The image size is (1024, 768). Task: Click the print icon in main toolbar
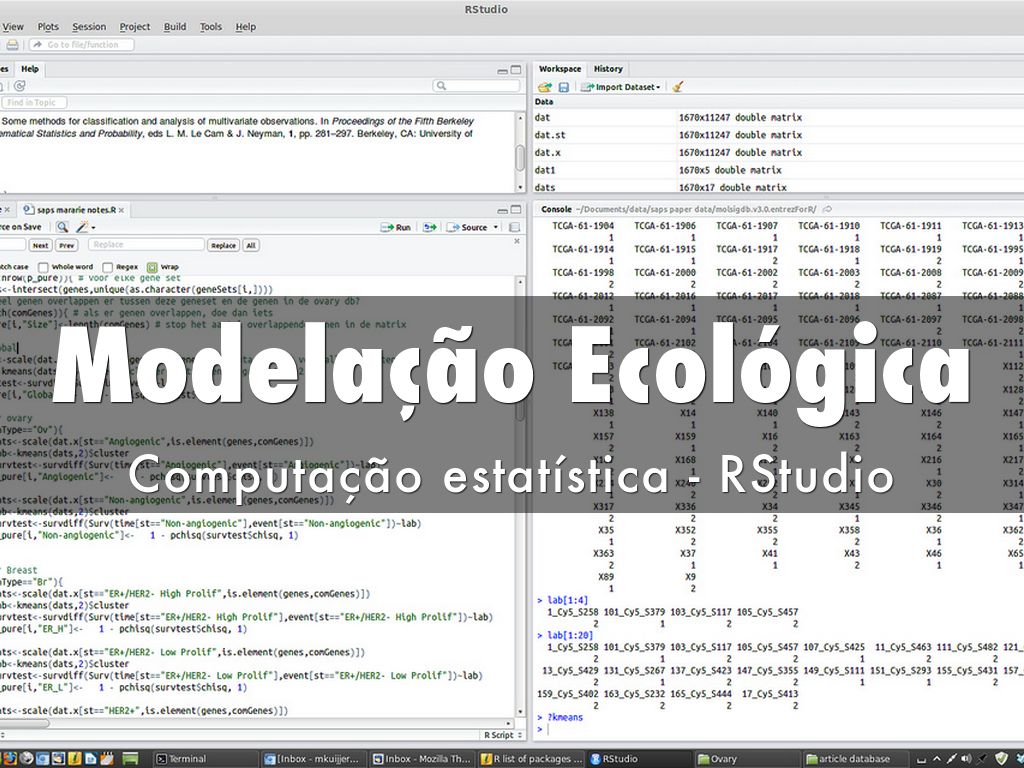[11, 45]
